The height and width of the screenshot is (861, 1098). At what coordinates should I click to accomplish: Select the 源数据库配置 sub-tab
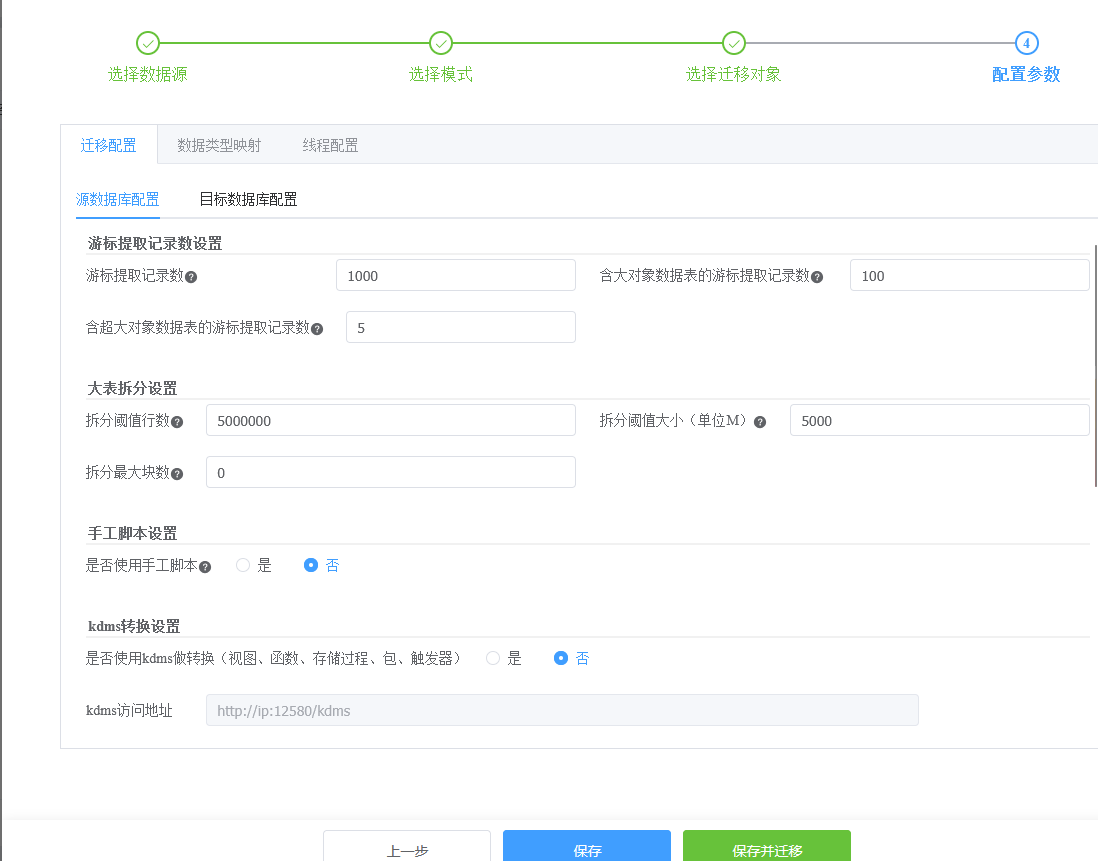[x=118, y=200]
